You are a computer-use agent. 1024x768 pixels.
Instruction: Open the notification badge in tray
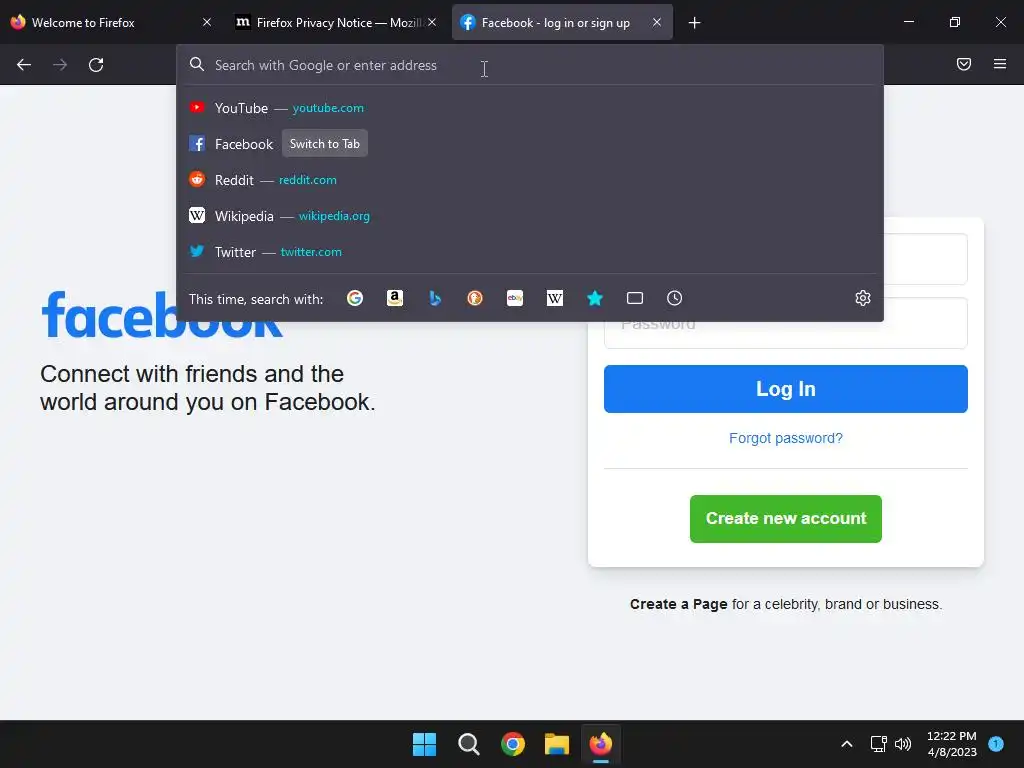[x=996, y=743]
